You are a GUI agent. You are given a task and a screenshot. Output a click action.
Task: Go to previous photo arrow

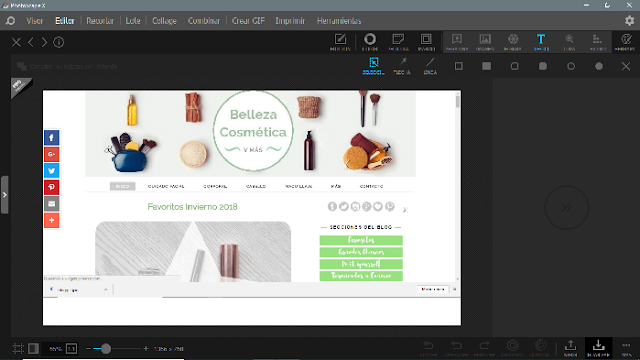tap(31, 42)
